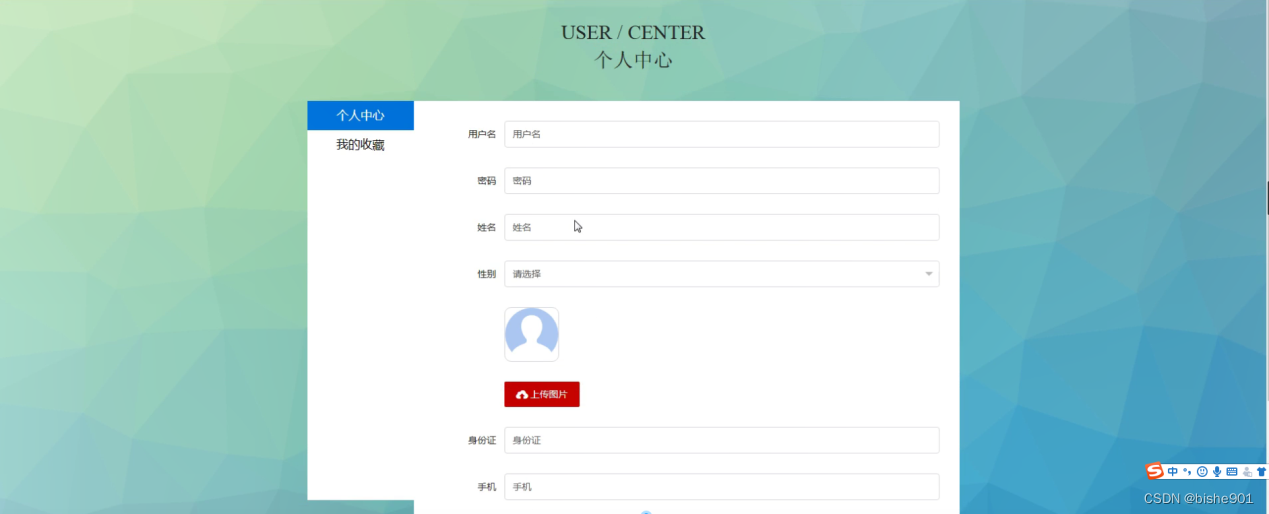Open the soft keyboard icon
1269x514 pixels.
(1231, 472)
